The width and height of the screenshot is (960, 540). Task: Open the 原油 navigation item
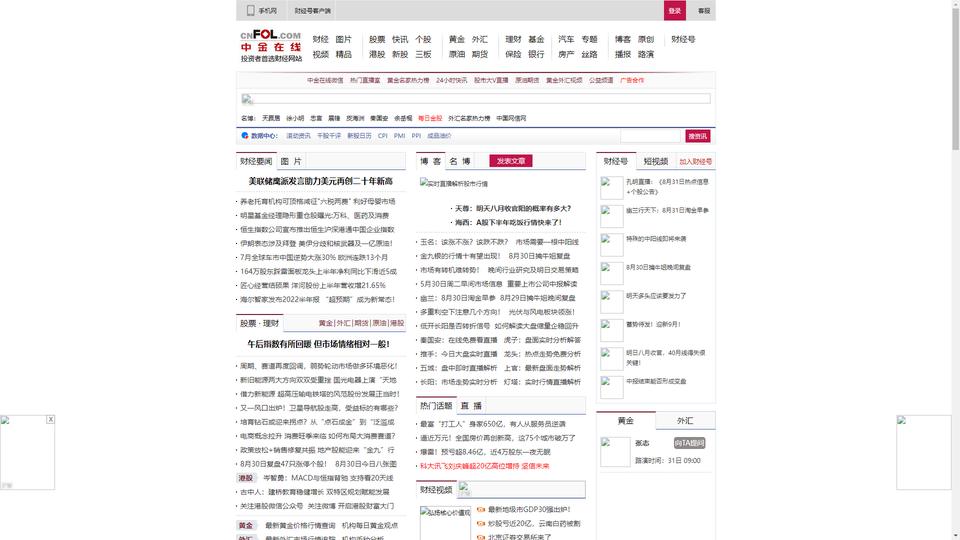pos(457,54)
